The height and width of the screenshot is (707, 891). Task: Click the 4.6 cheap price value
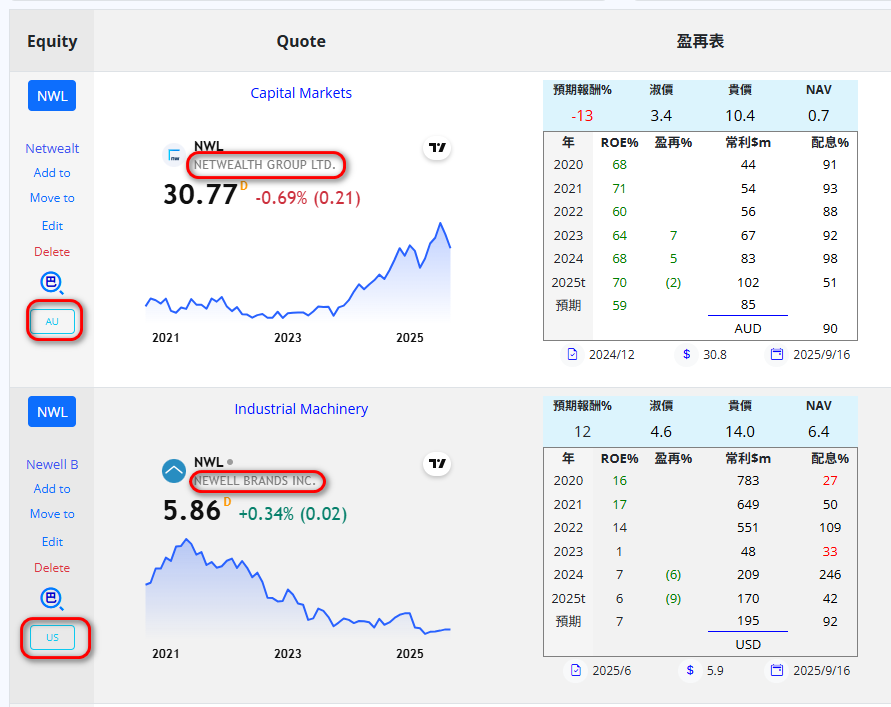[x=661, y=432]
